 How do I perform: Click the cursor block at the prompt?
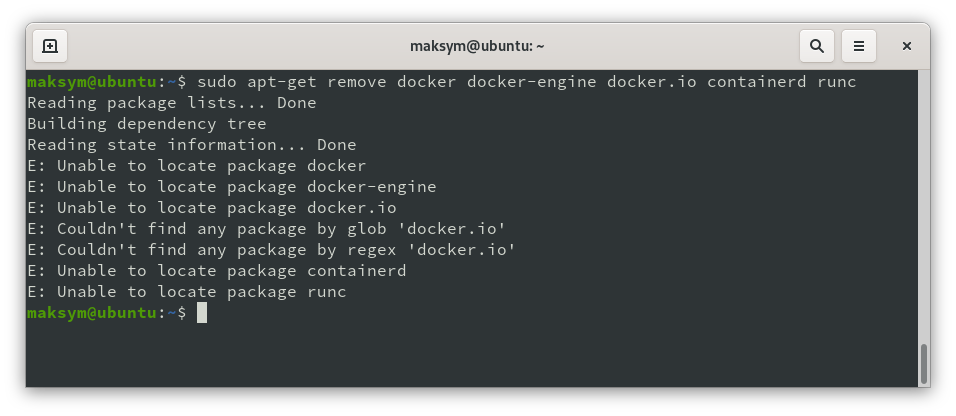[x=202, y=313]
